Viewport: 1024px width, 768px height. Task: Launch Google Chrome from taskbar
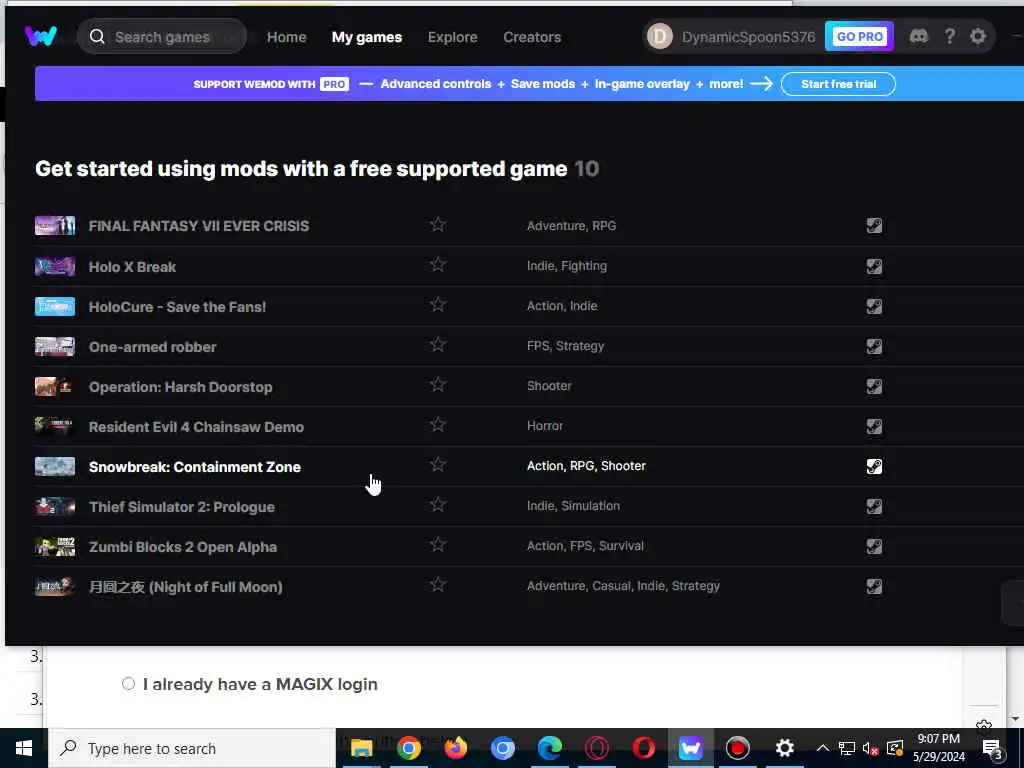pyautogui.click(x=408, y=748)
